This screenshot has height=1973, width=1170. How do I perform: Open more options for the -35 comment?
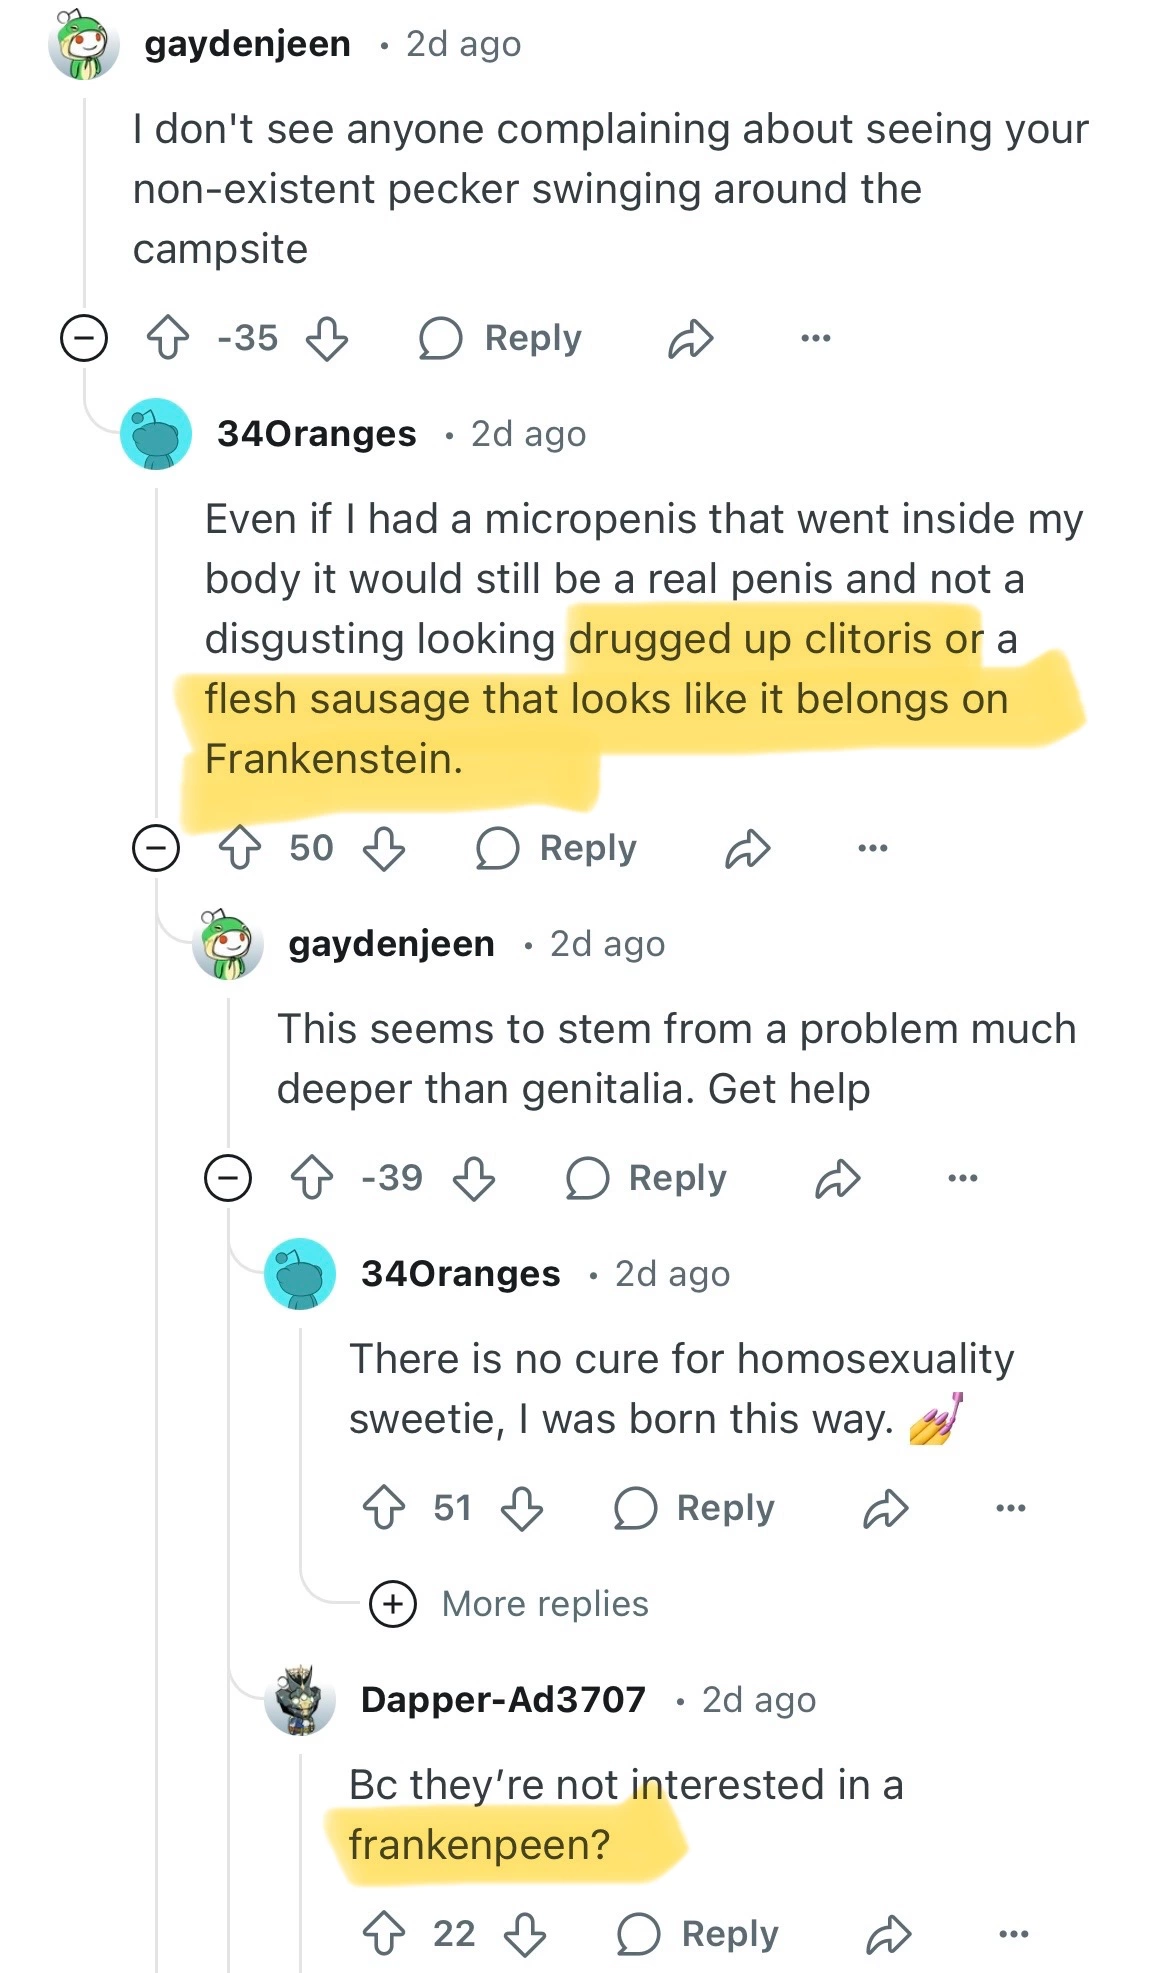point(816,338)
